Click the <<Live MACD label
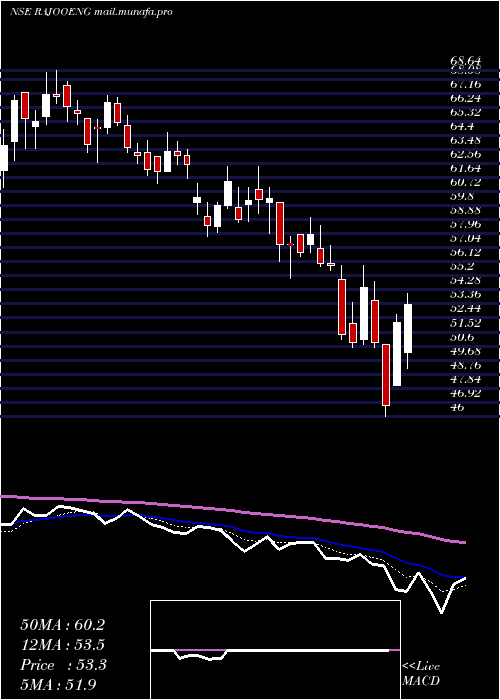The image size is (500, 700). [x=421, y=674]
